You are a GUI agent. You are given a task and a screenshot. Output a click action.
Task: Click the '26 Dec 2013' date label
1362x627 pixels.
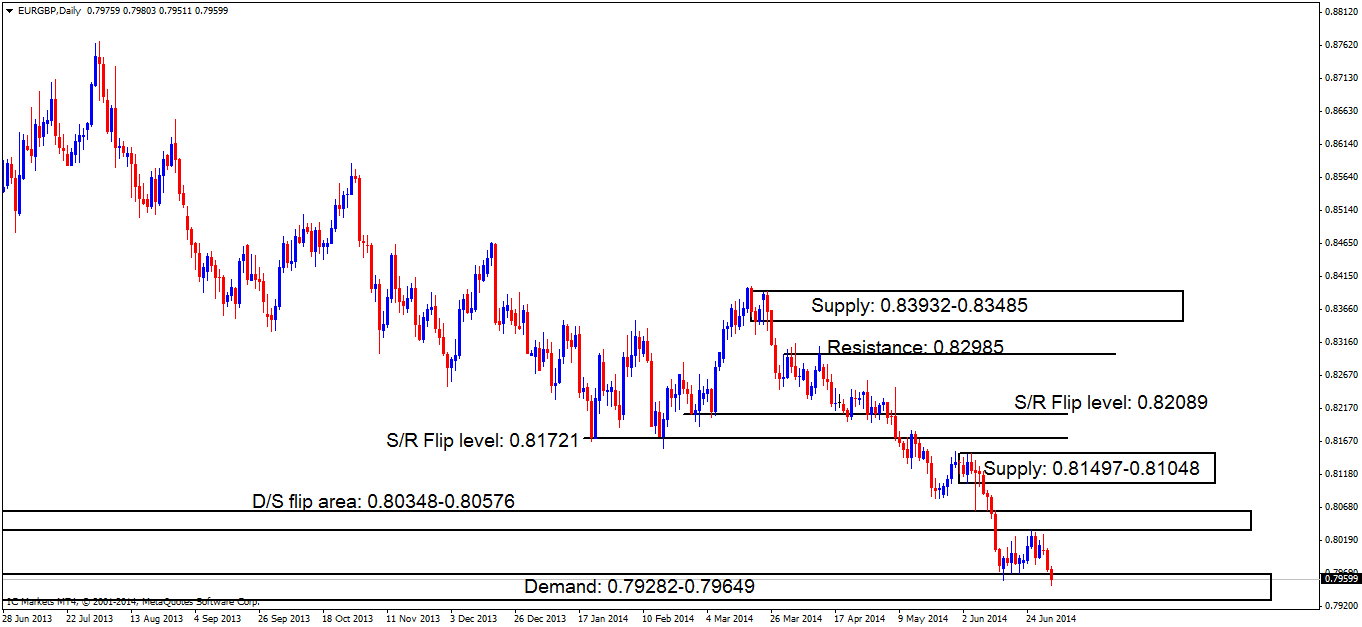point(539,619)
